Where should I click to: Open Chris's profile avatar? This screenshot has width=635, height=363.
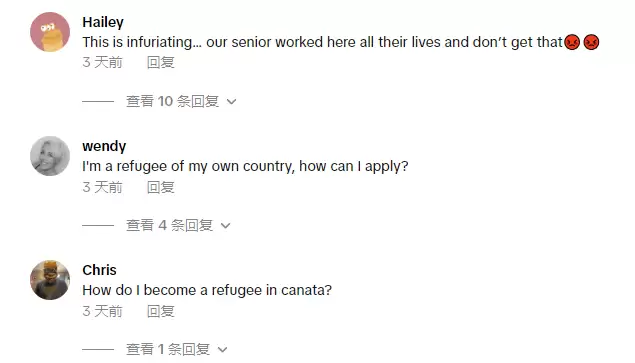coord(50,280)
